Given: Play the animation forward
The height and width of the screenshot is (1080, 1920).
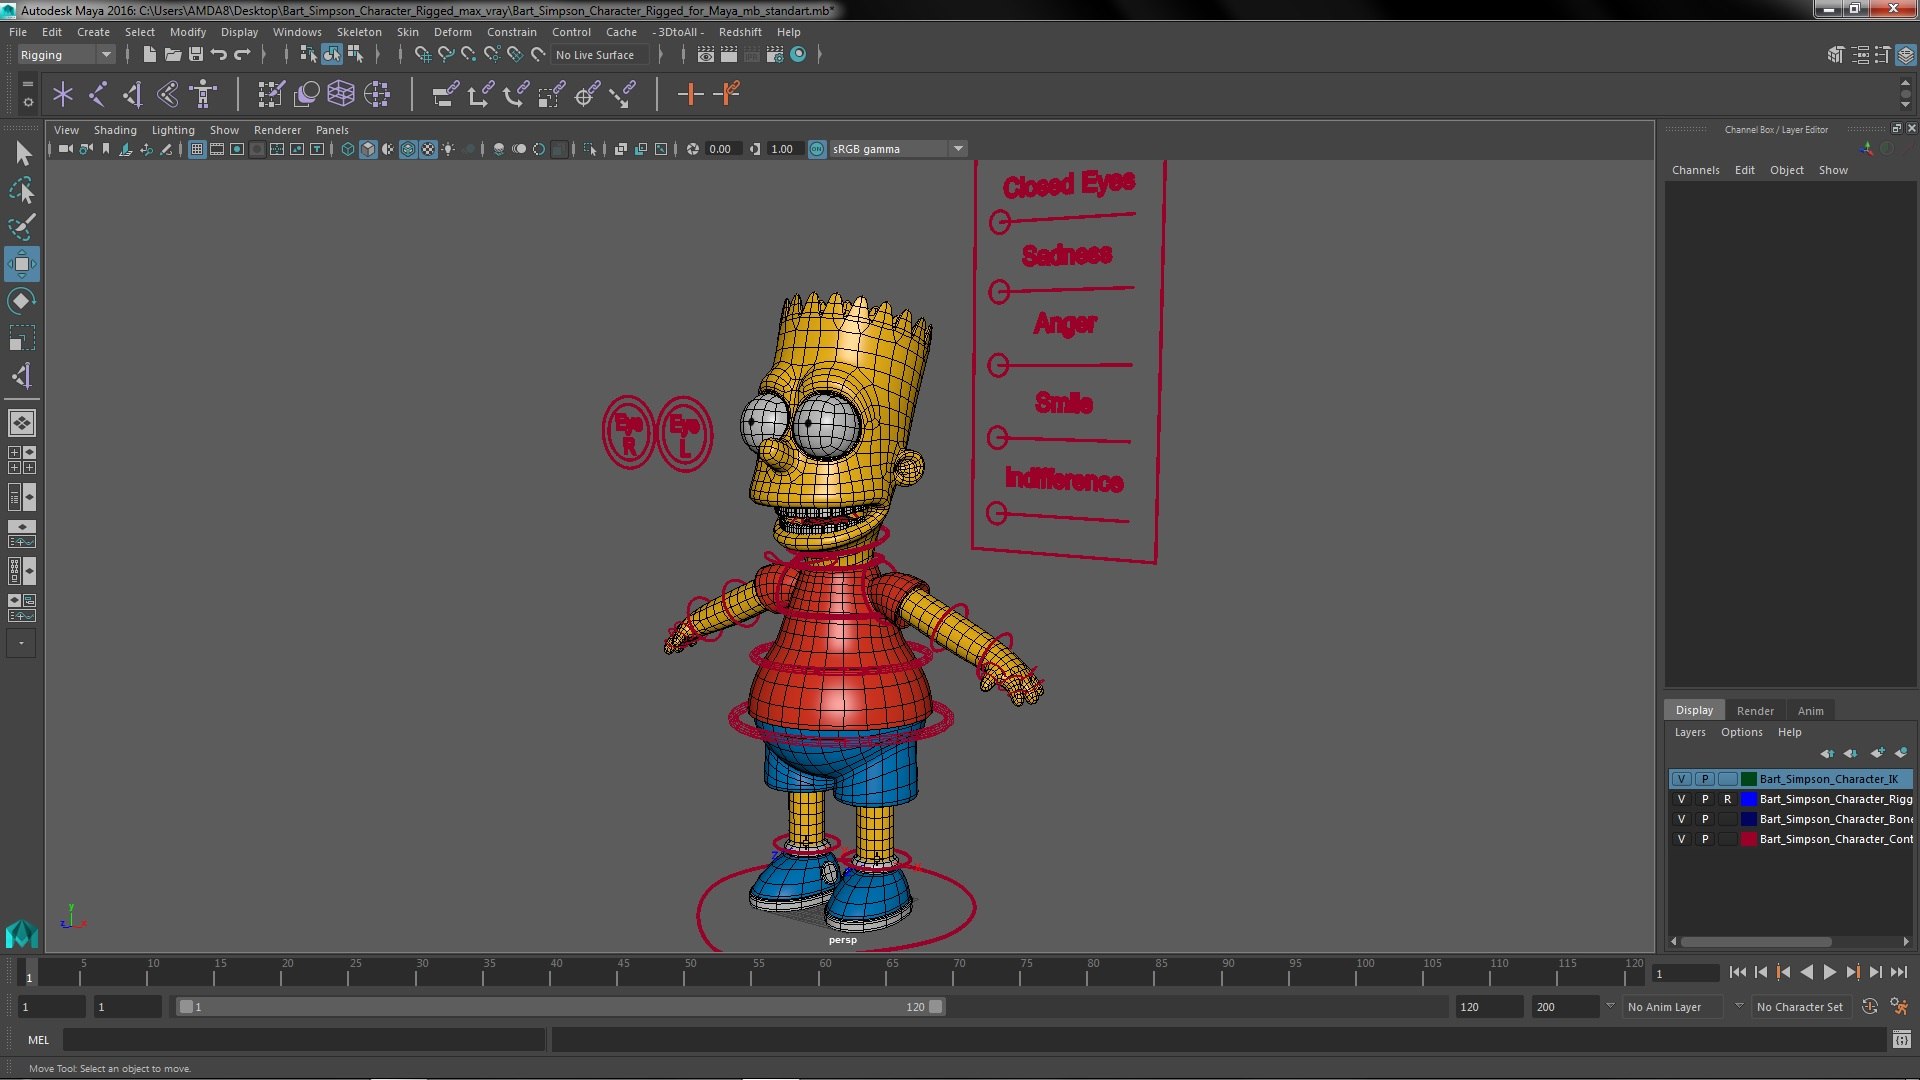Looking at the screenshot, I should [1829, 972].
